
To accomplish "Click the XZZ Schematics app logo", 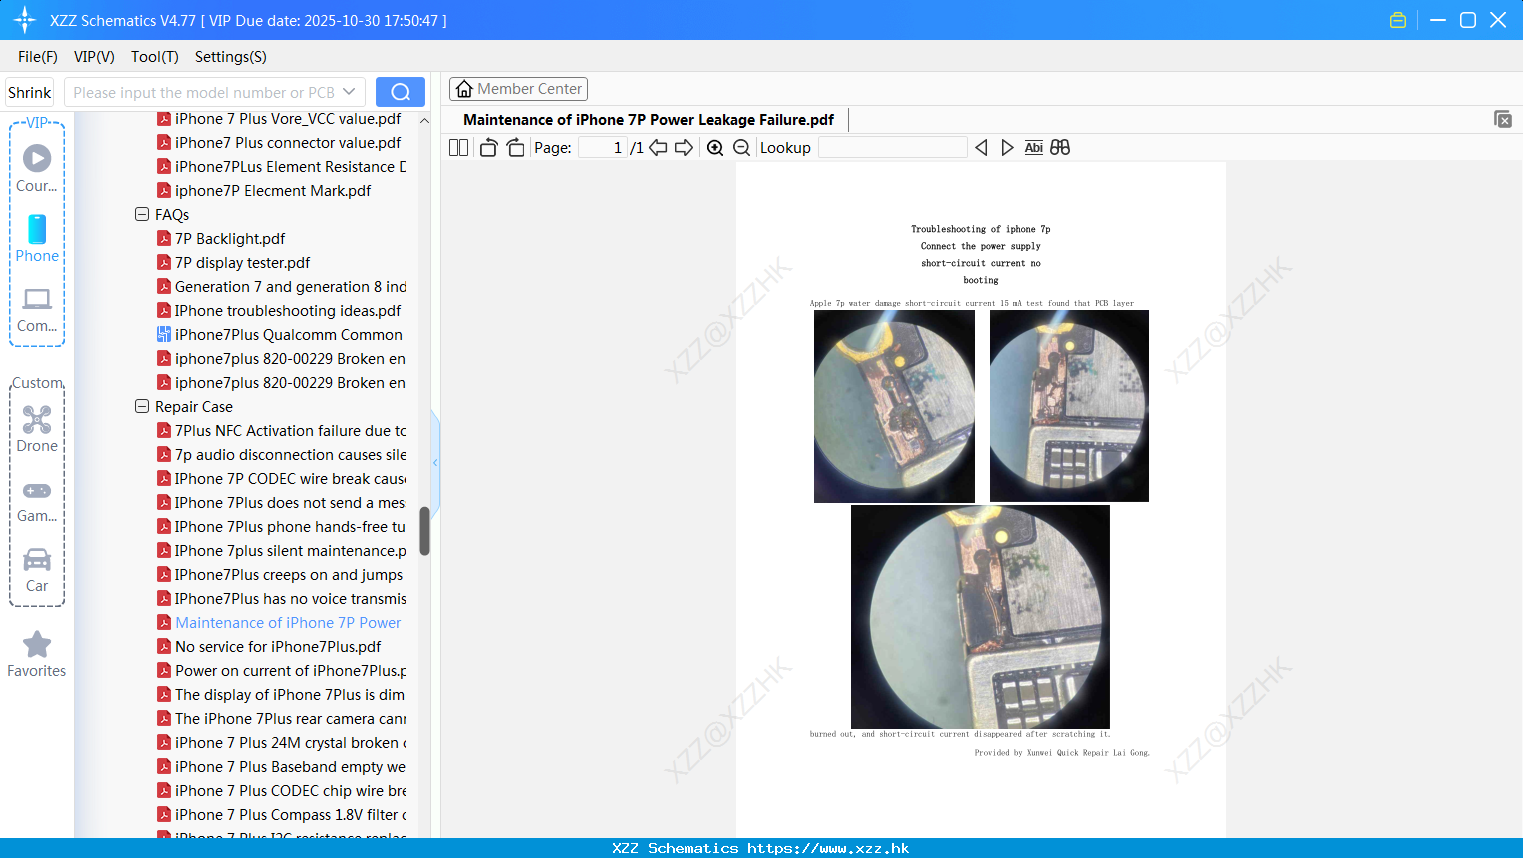I will [25, 20].
